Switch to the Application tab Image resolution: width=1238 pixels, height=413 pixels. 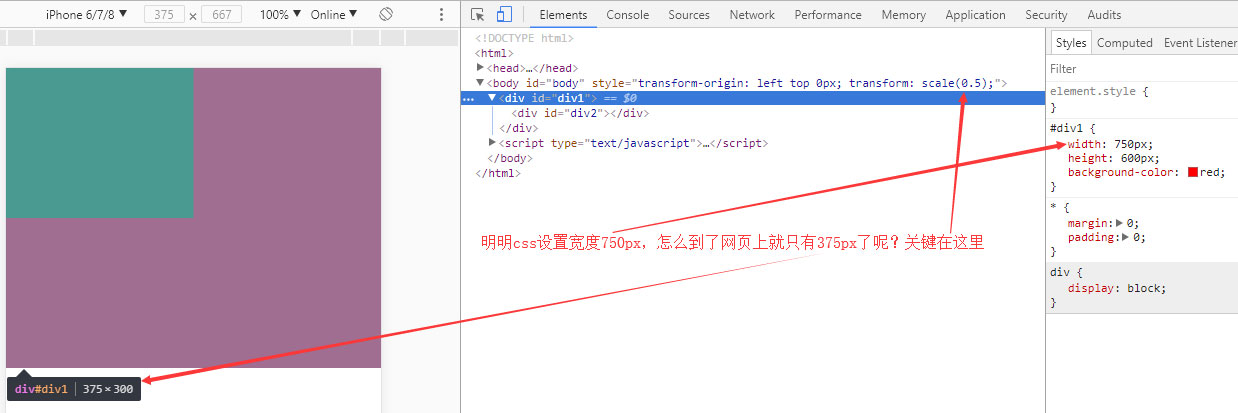975,15
